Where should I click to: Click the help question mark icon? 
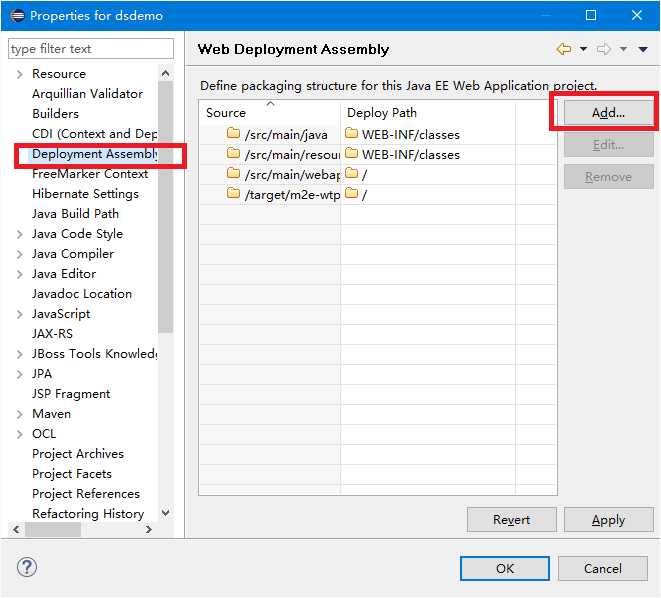27,567
